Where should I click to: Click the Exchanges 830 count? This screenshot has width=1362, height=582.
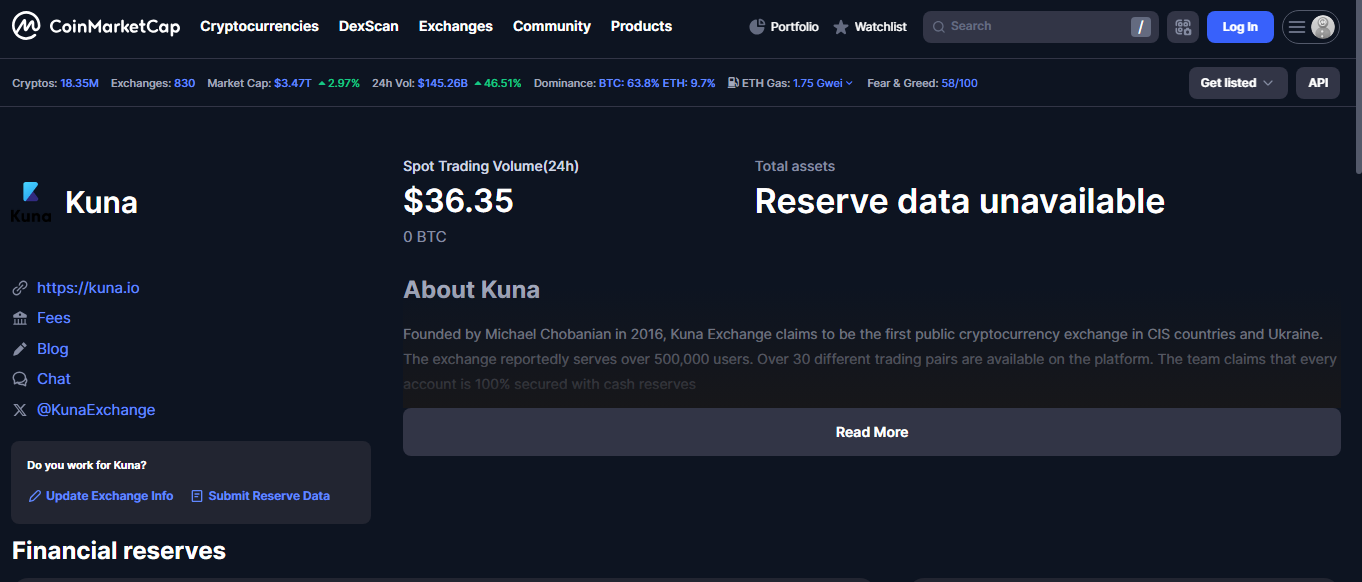[x=184, y=83]
